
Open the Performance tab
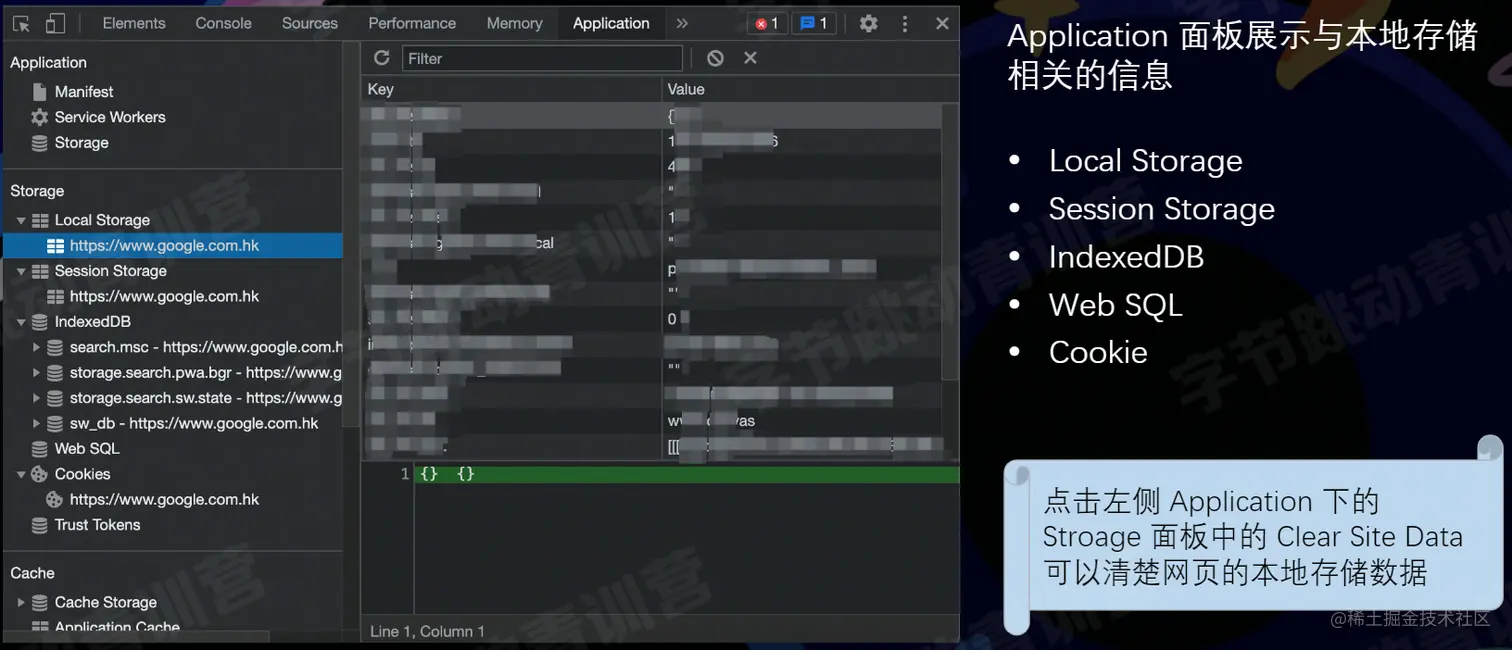pos(412,23)
